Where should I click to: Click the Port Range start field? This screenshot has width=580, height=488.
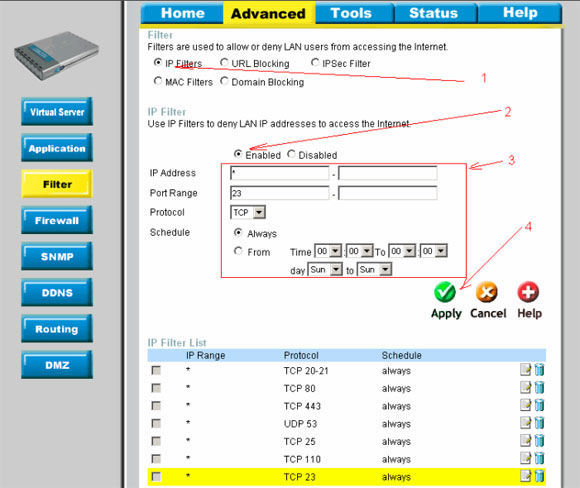pyautogui.click(x=280, y=193)
